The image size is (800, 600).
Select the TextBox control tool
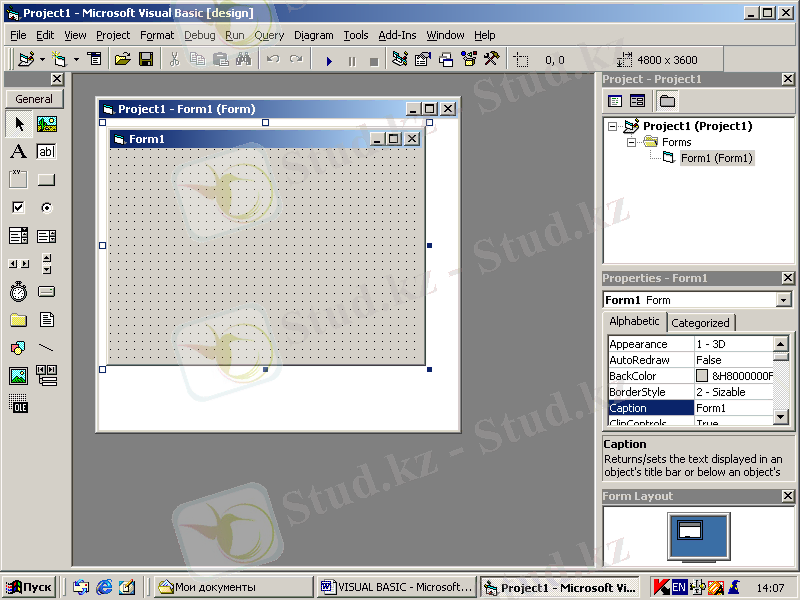coord(46,152)
